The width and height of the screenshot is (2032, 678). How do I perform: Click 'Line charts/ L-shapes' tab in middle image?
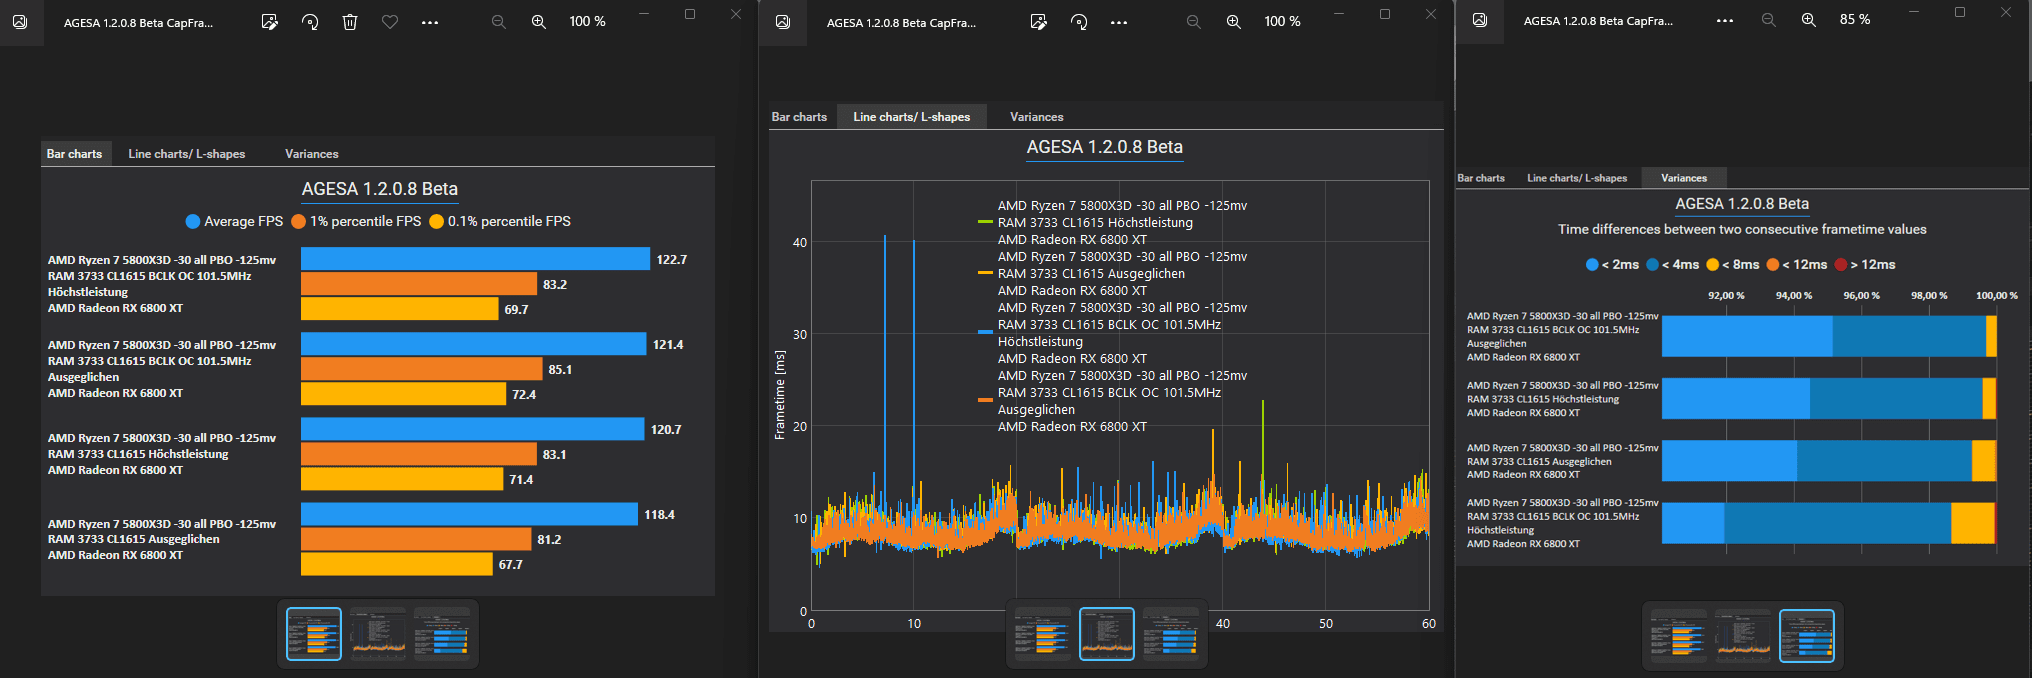[912, 117]
